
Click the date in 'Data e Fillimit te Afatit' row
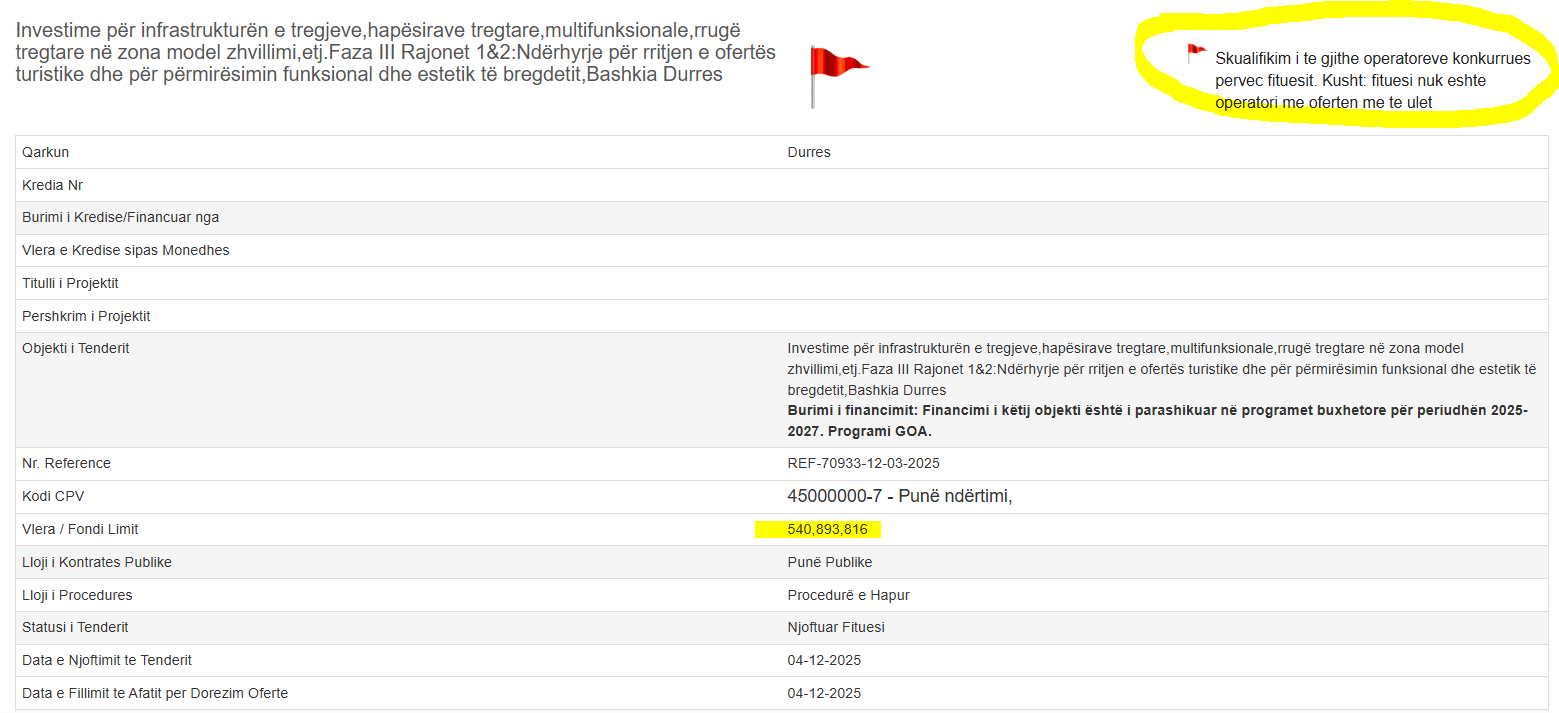(824, 693)
